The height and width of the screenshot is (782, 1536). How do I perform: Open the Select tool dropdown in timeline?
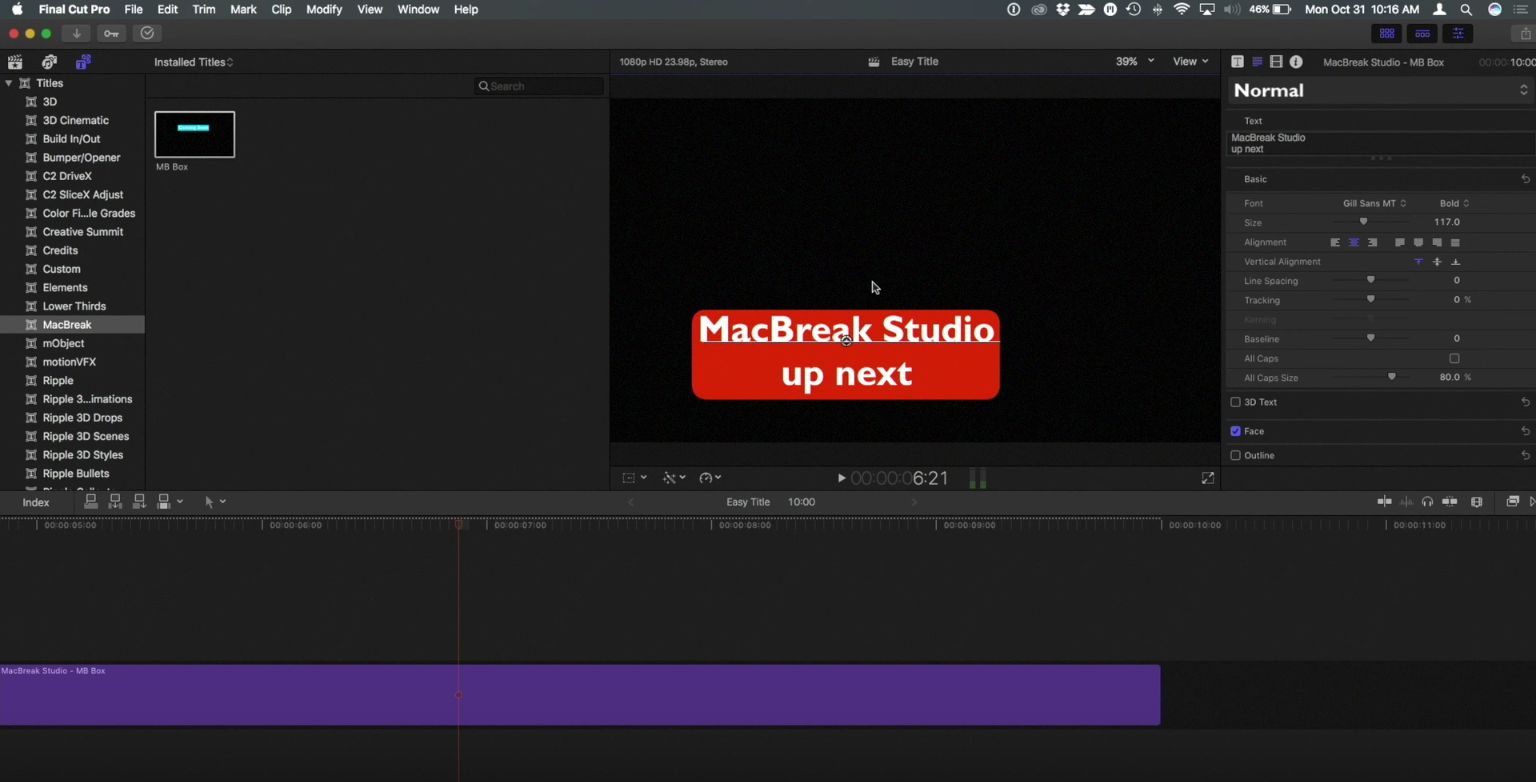click(x=215, y=502)
